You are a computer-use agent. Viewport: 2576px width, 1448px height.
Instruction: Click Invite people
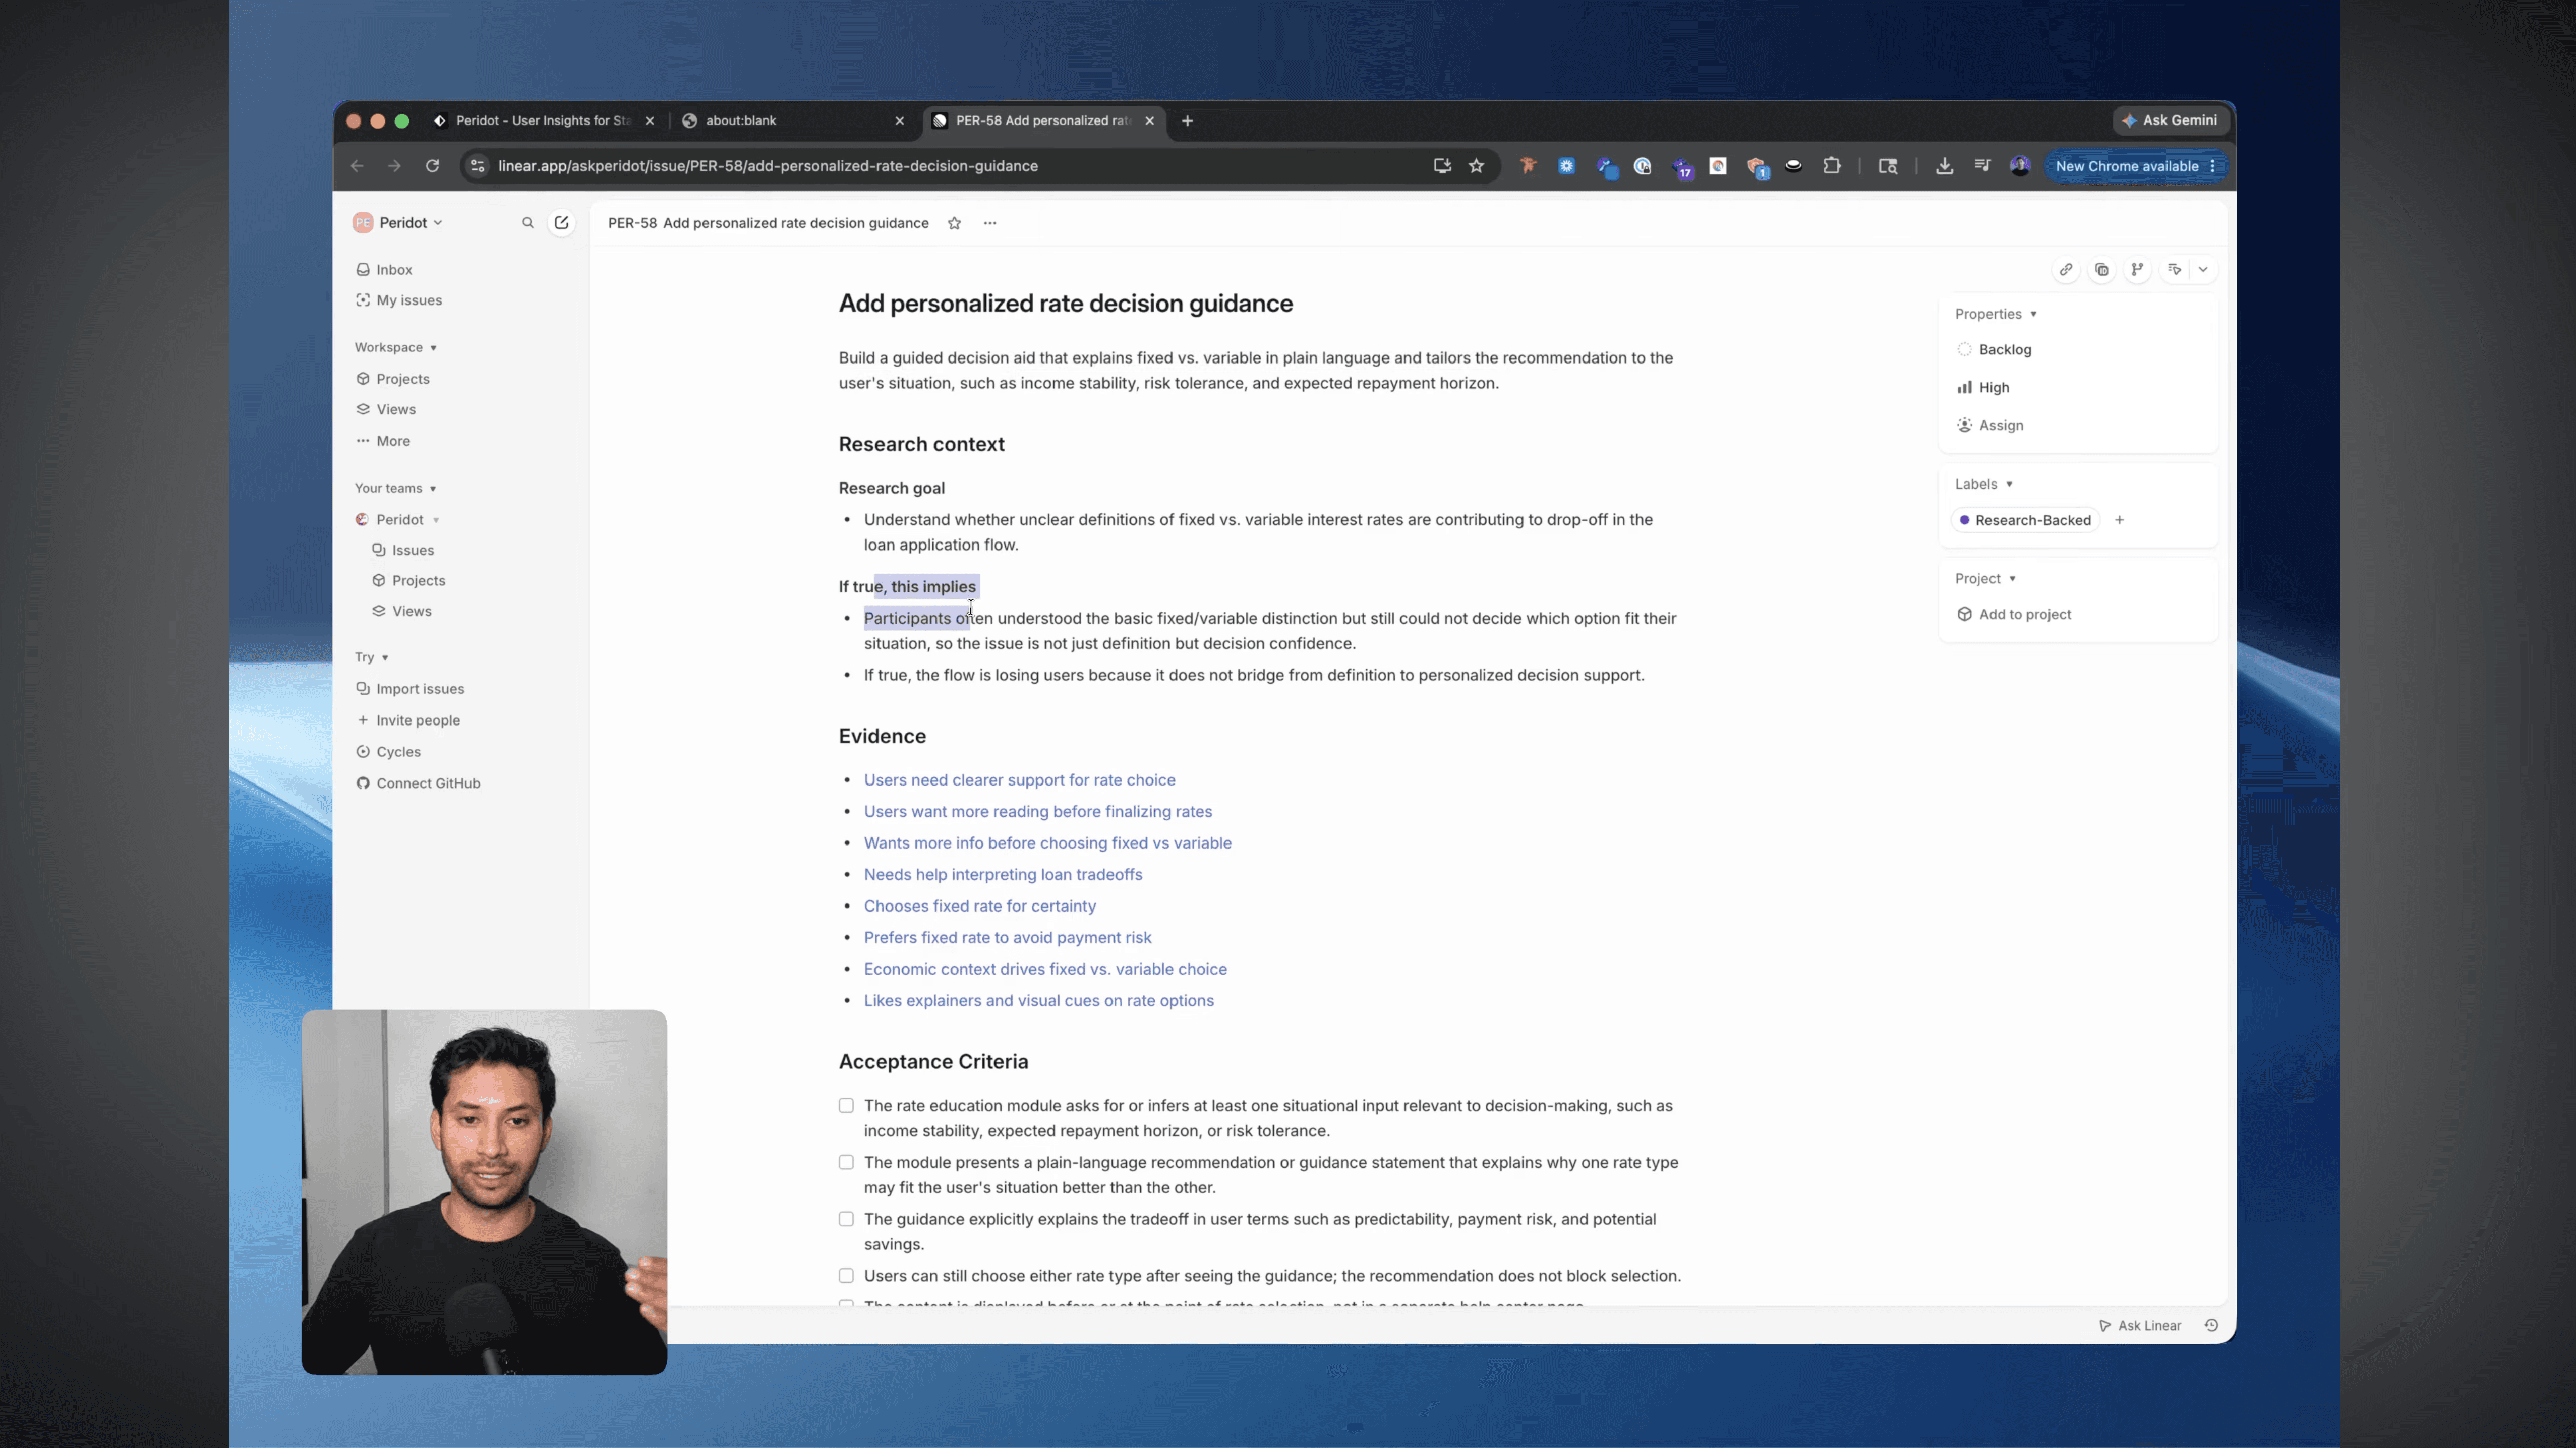(x=408, y=720)
